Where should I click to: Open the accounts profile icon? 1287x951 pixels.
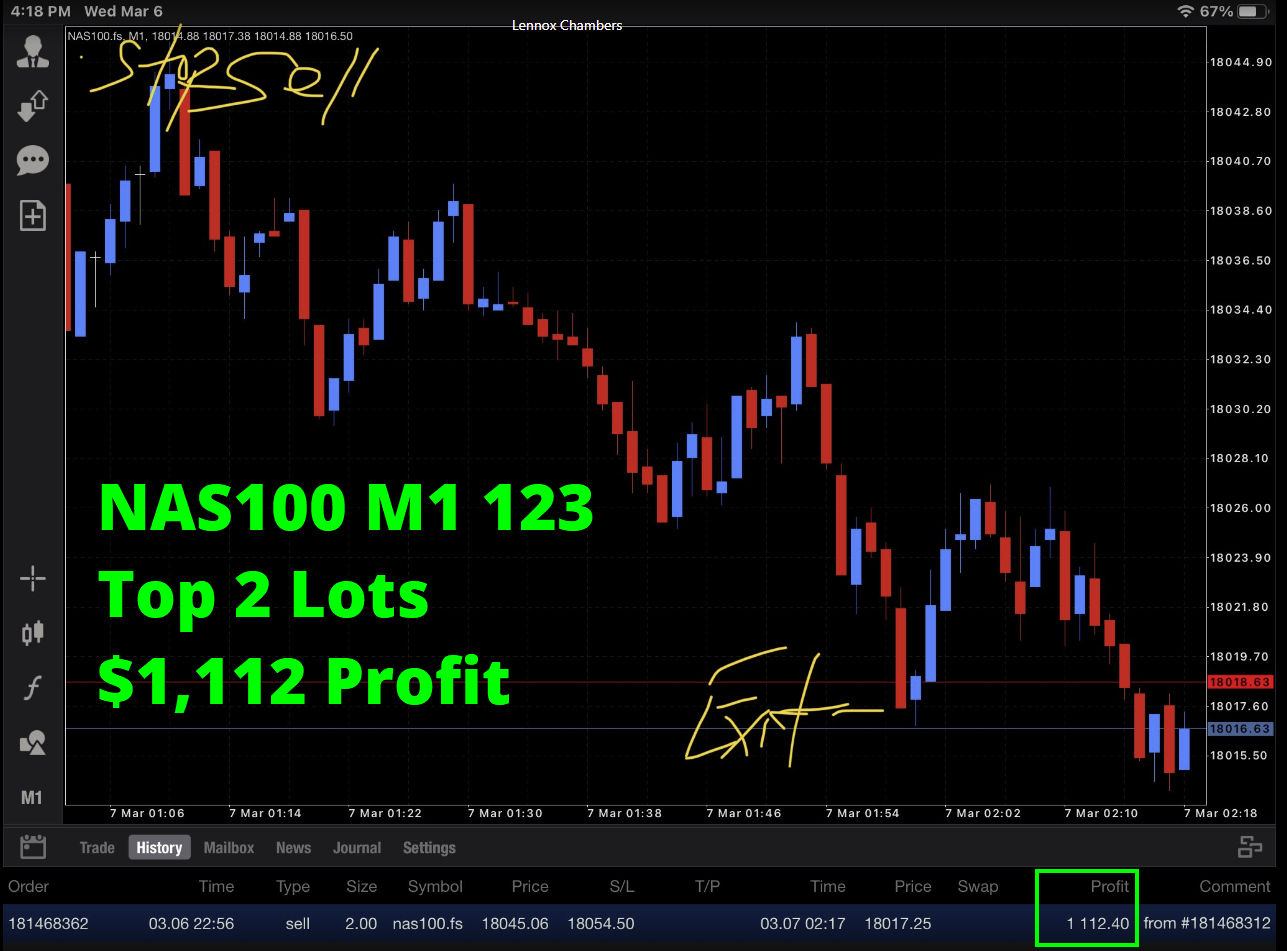tap(33, 52)
